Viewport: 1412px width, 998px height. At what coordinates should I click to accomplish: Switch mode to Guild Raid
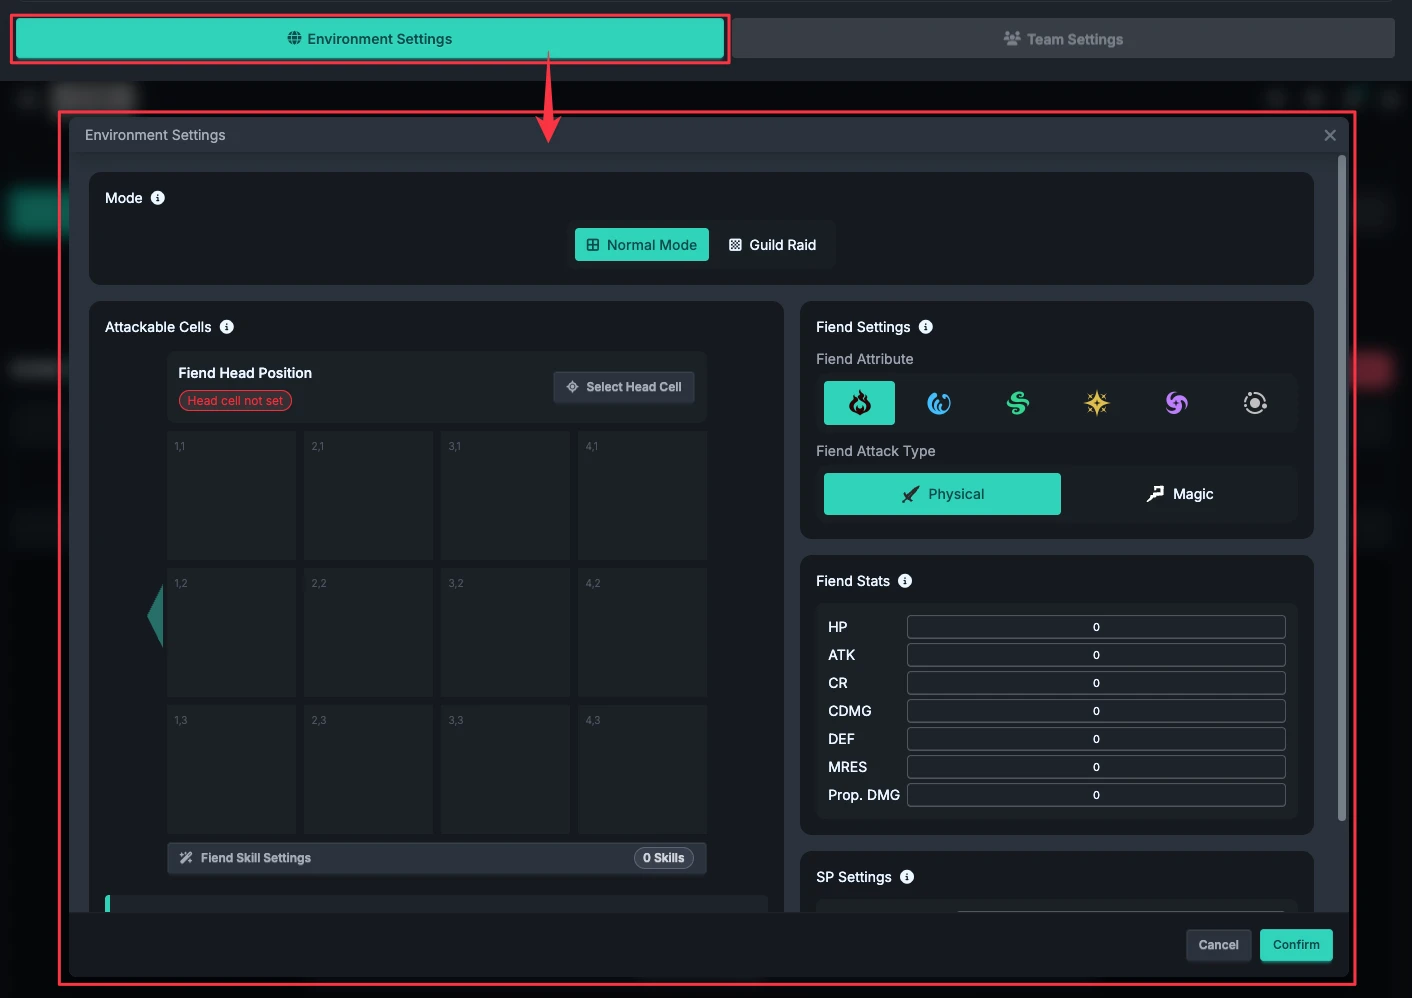coord(772,245)
